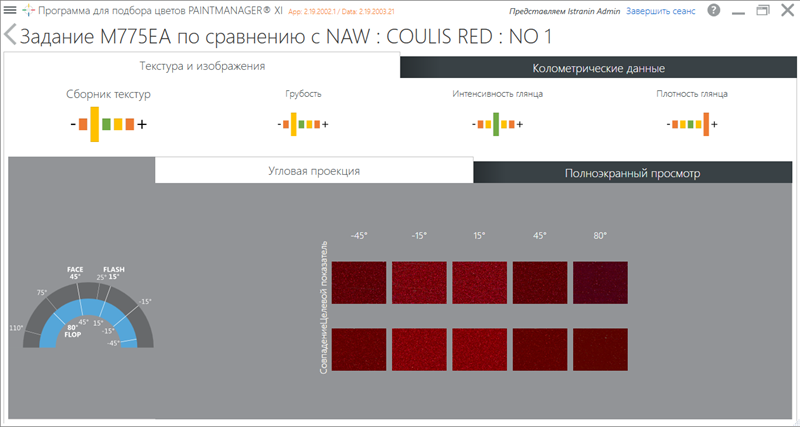Screen dimensions: 800x427
Task: Select the match swatch at 15°
Action: (x=480, y=349)
